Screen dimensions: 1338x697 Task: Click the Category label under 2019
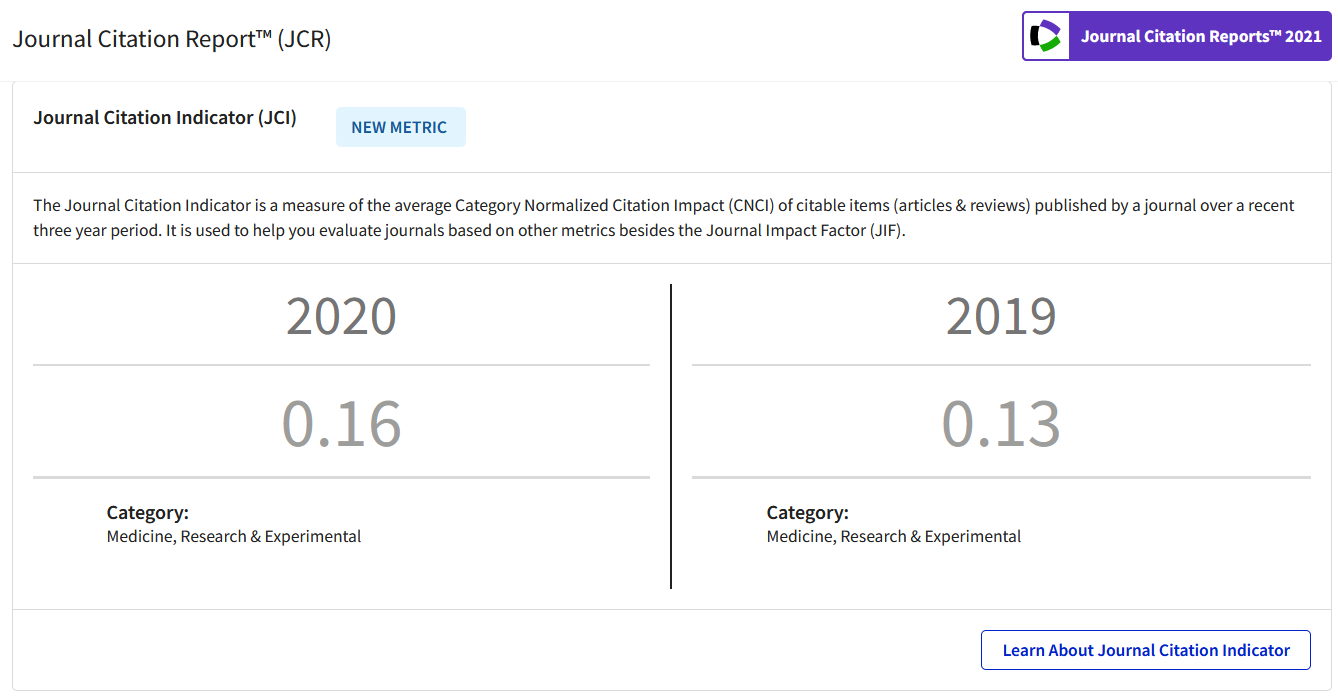pyautogui.click(x=808, y=513)
